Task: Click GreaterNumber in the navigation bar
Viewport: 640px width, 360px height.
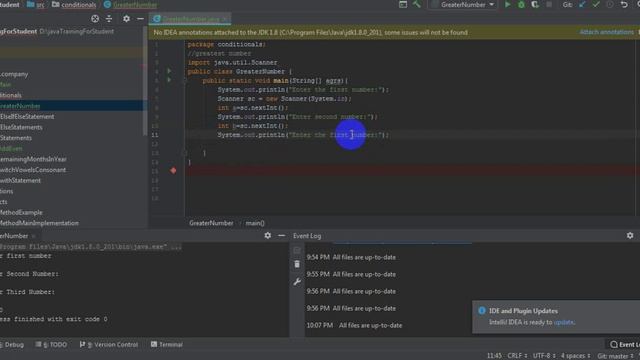Action: 131,4
